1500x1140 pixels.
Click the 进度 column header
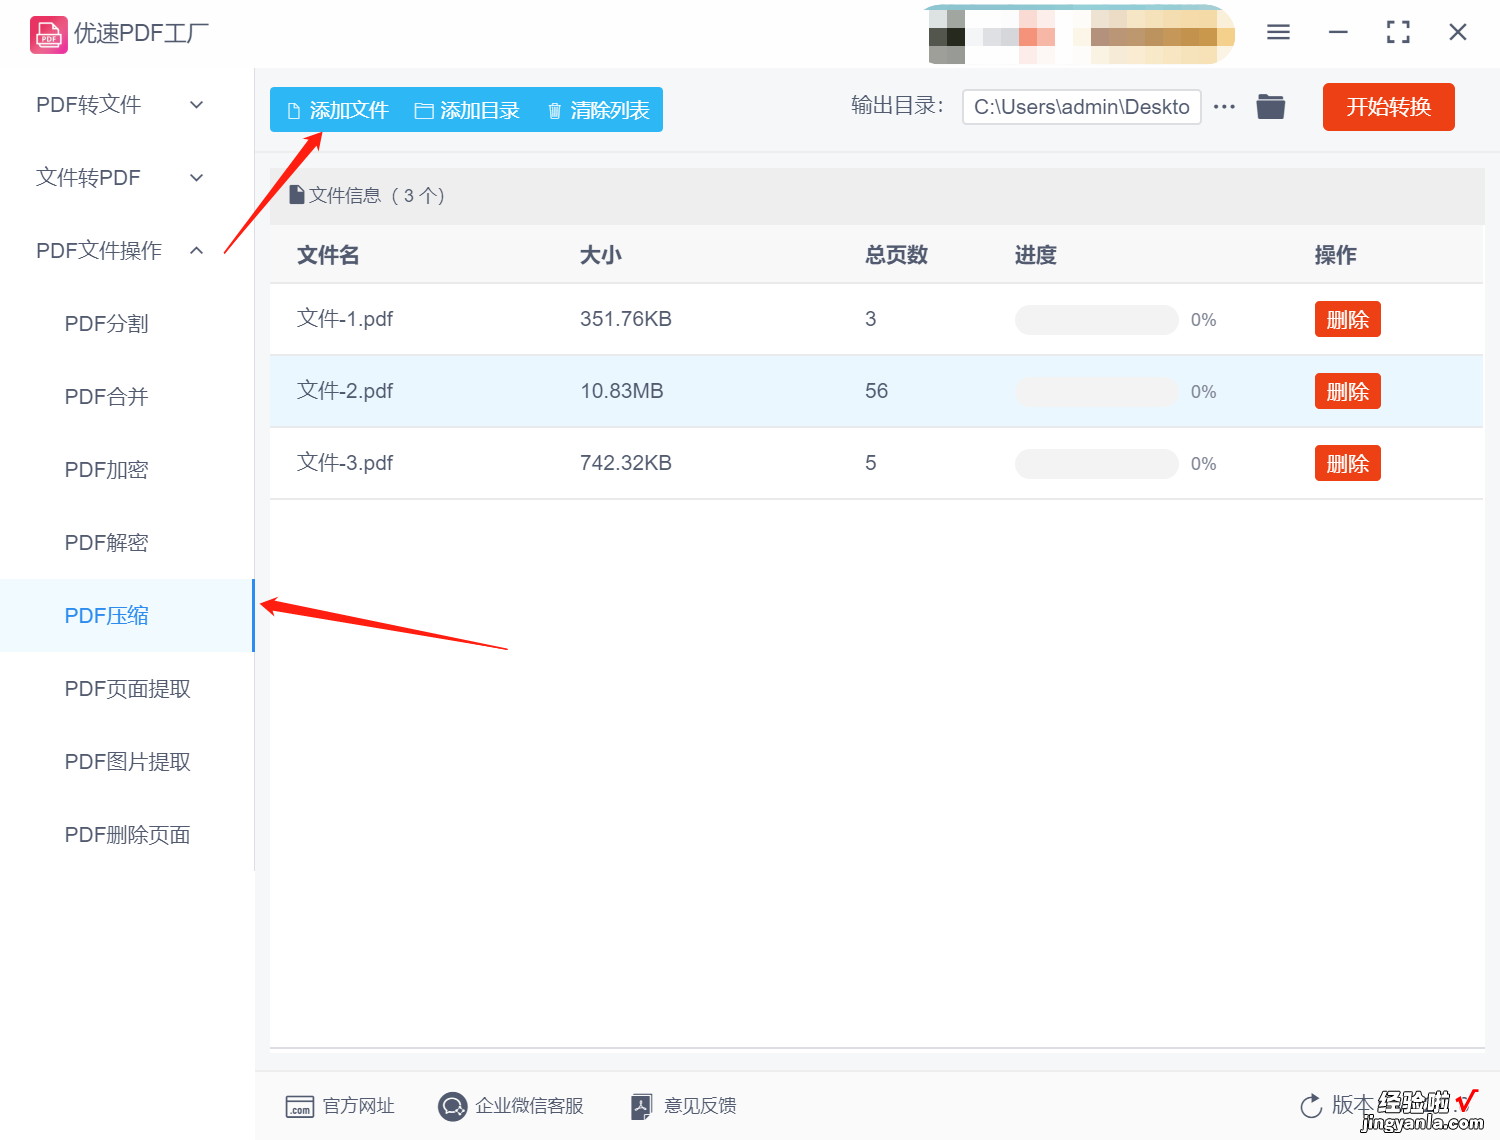(1036, 255)
